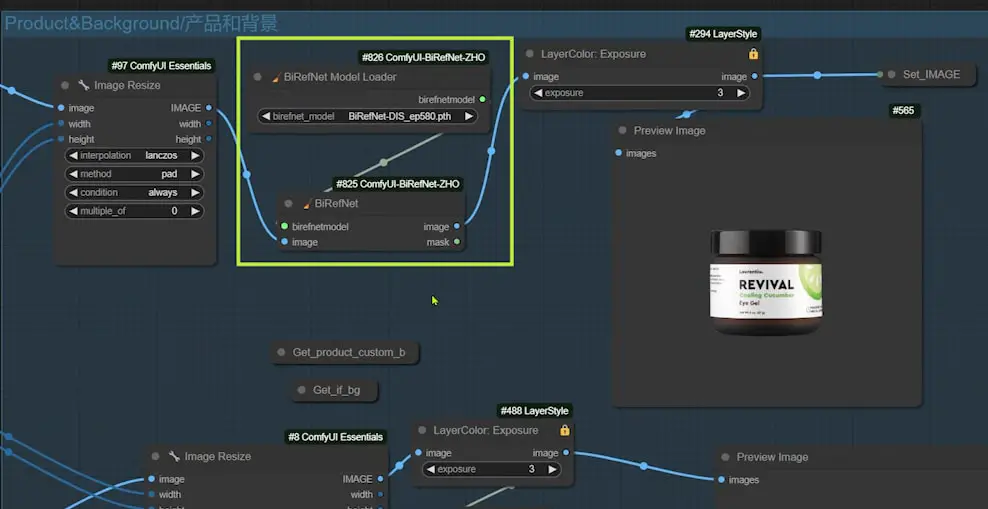Image resolution: width=988 pixels, height=509 pixels.
Task: Click the previous birefnet_model left arrow
Action: pos(267,117)
